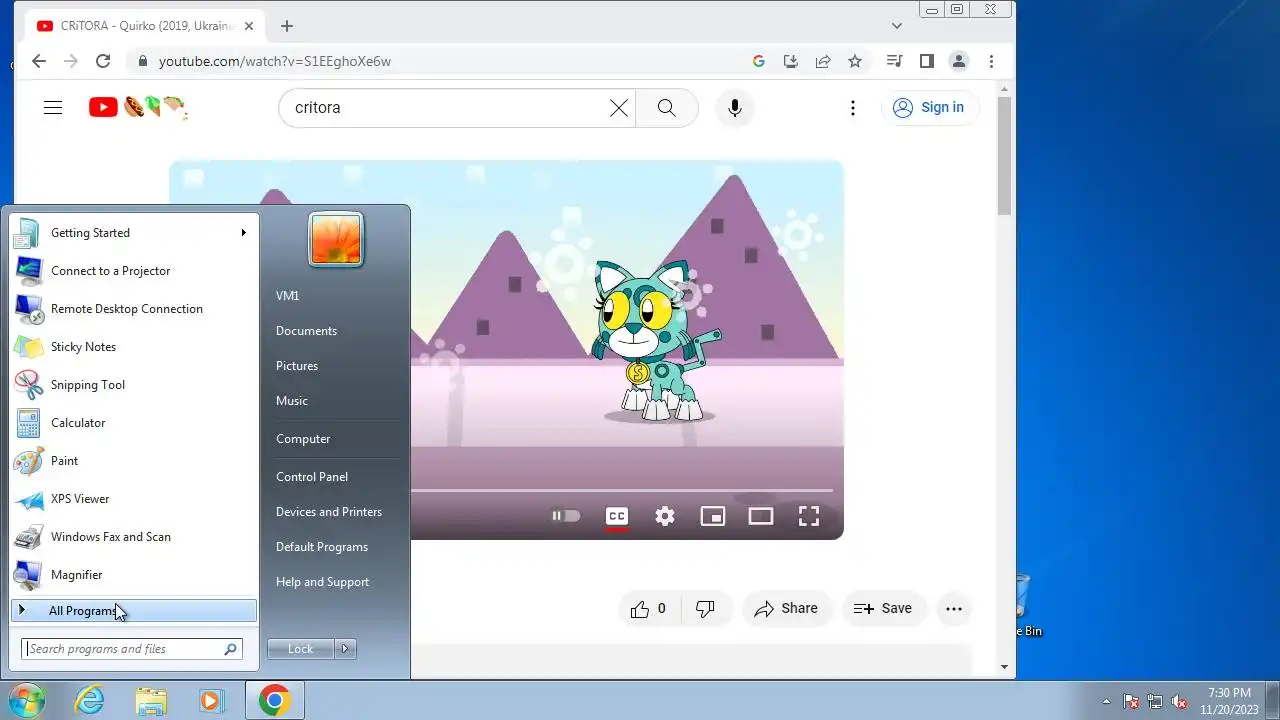The height and width of the screenshot is (720, 1280).
Task: Launch Snipping Tool
Action: click(x=134, y=385)
